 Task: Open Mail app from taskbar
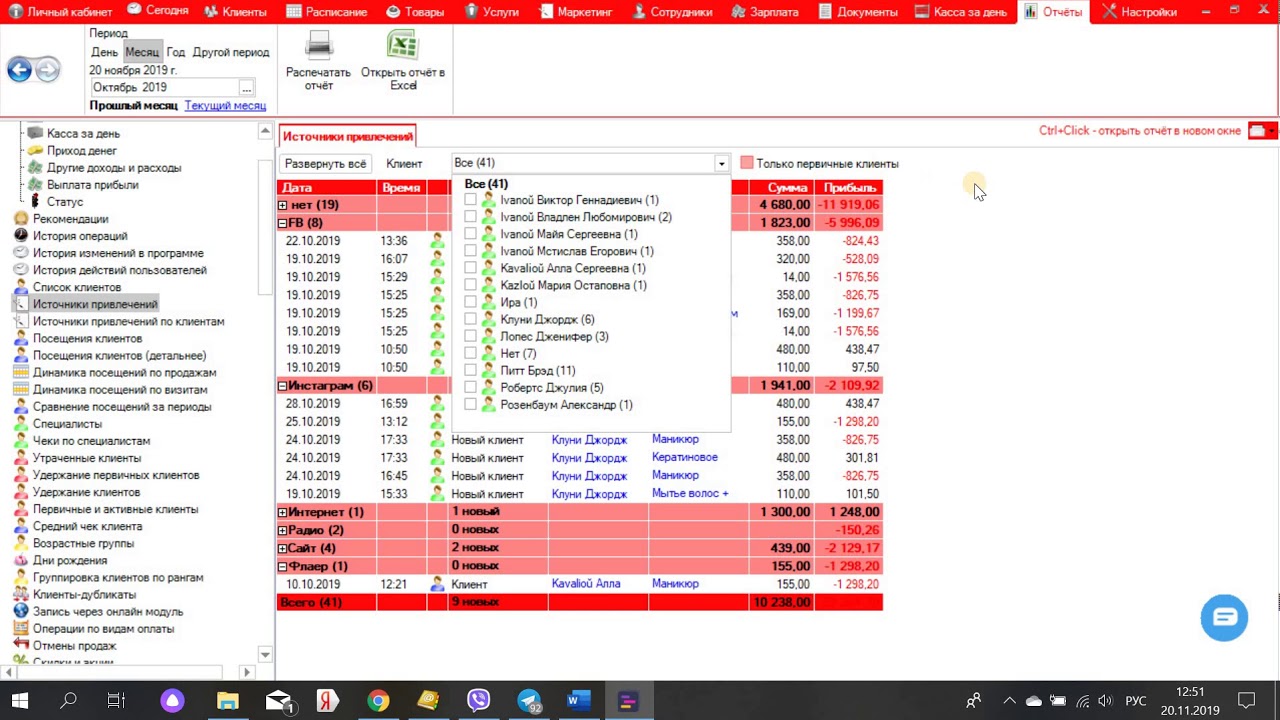click(278, 700)
